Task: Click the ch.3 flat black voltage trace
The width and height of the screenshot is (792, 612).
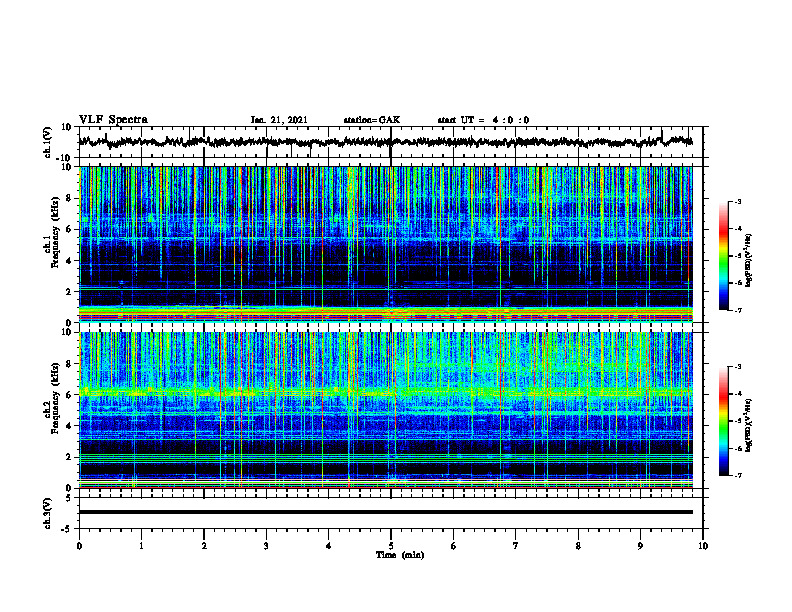Action: click(x=386, y=512)
